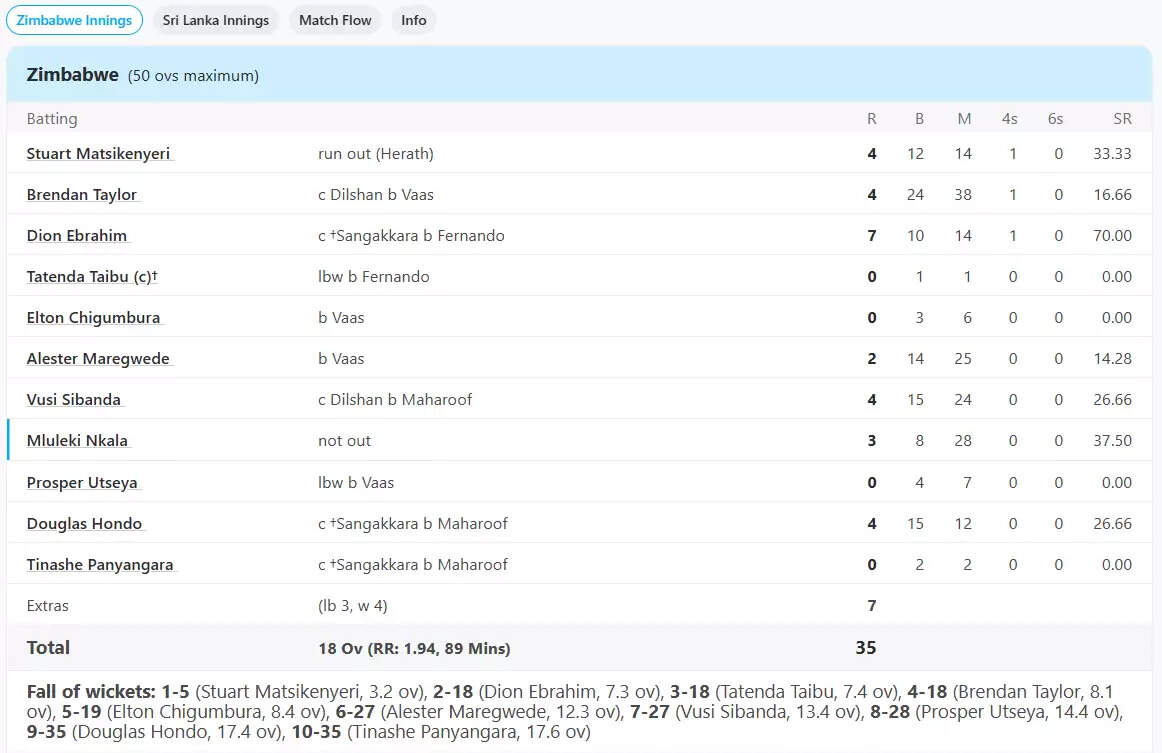Click the Zimbabwe Innings tab
This screenshot has width=1162, height=753.
point(75,20)
